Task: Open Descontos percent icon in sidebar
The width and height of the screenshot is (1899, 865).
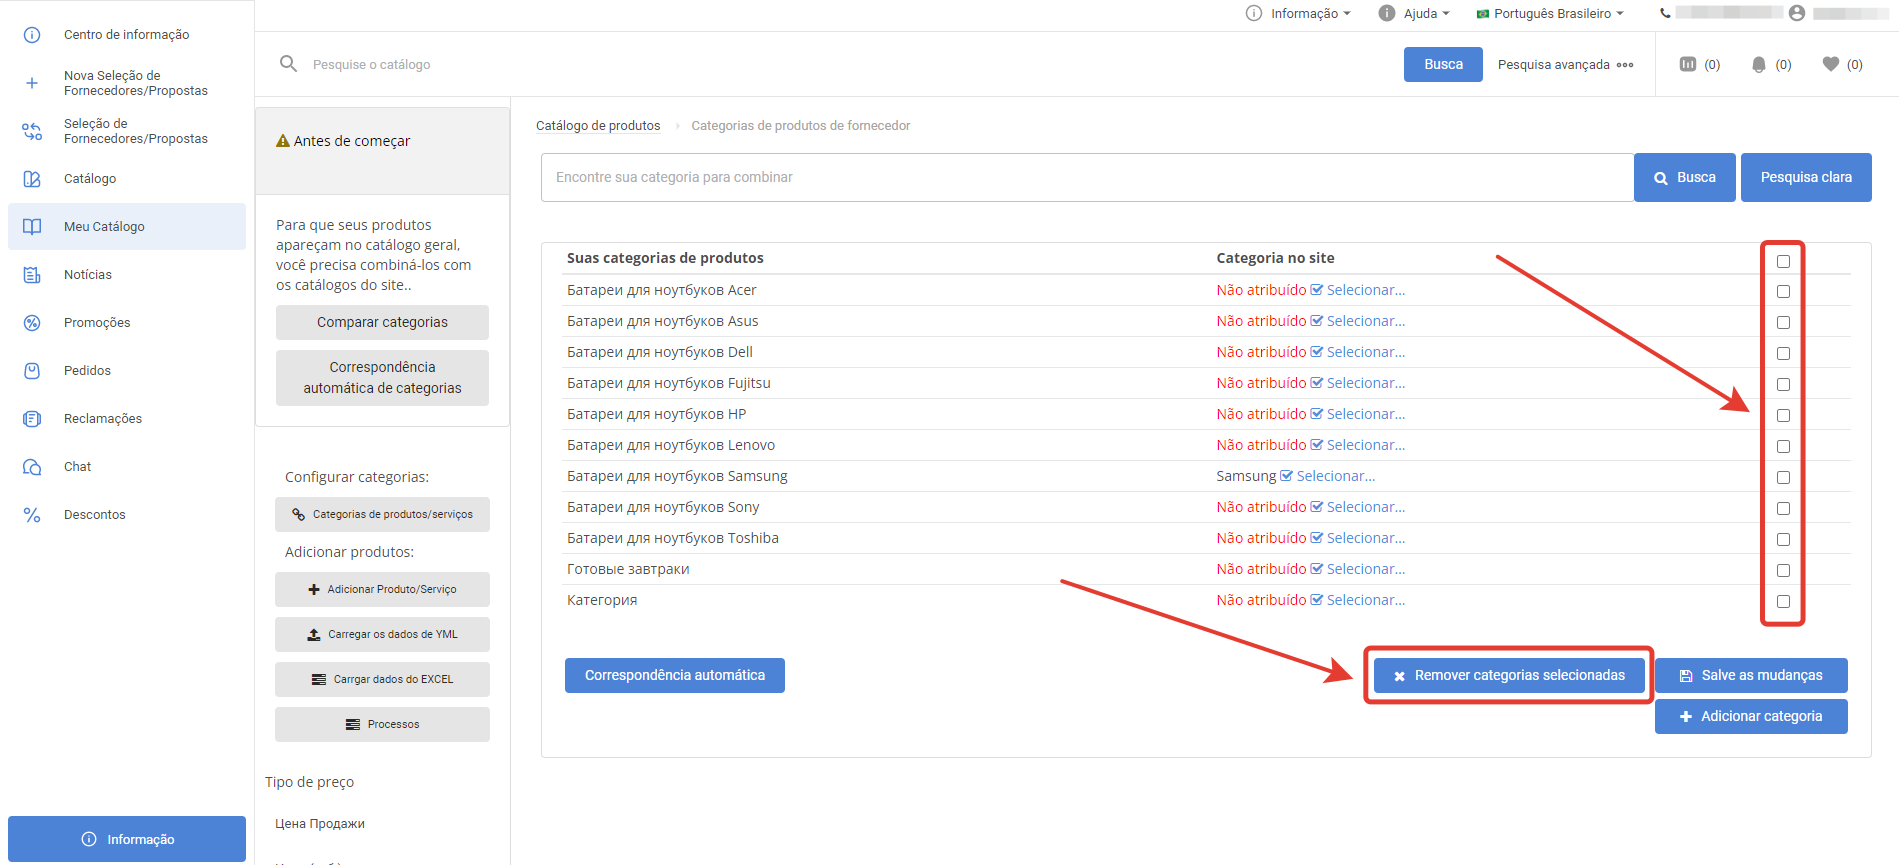Action: pyautogui.click(x=32, y=515)
